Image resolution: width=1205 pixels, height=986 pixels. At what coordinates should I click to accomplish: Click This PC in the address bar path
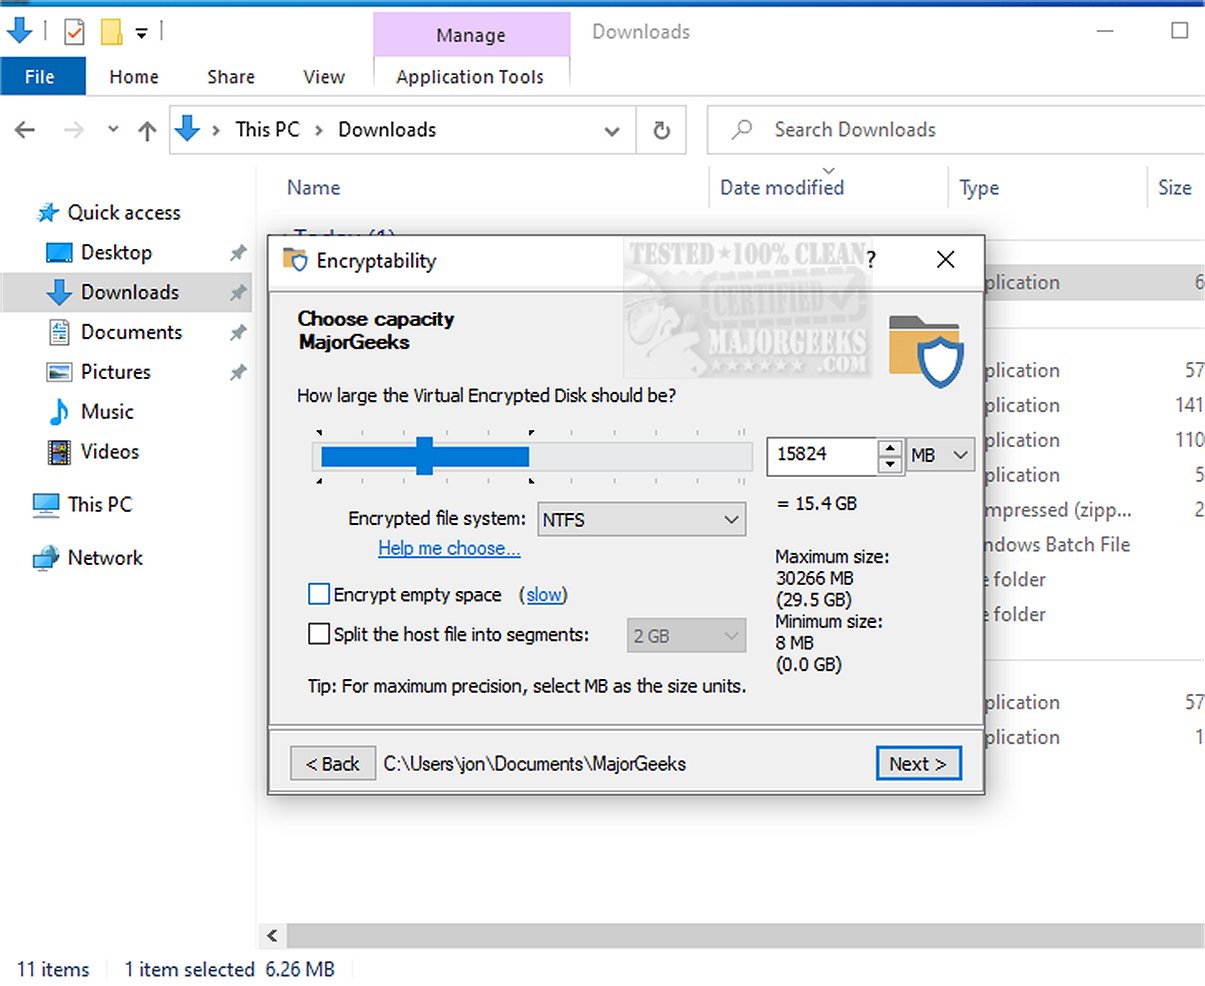tap(267, 130)
